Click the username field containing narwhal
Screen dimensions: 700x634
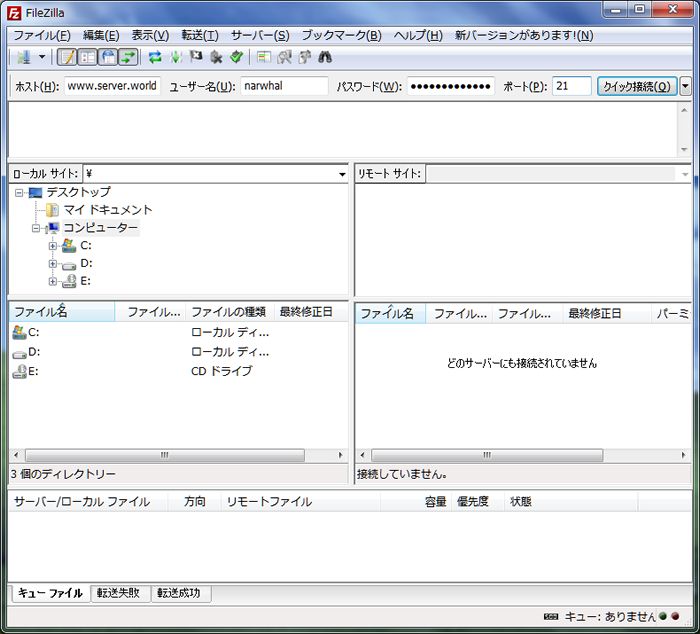click(x=284, y=86)
